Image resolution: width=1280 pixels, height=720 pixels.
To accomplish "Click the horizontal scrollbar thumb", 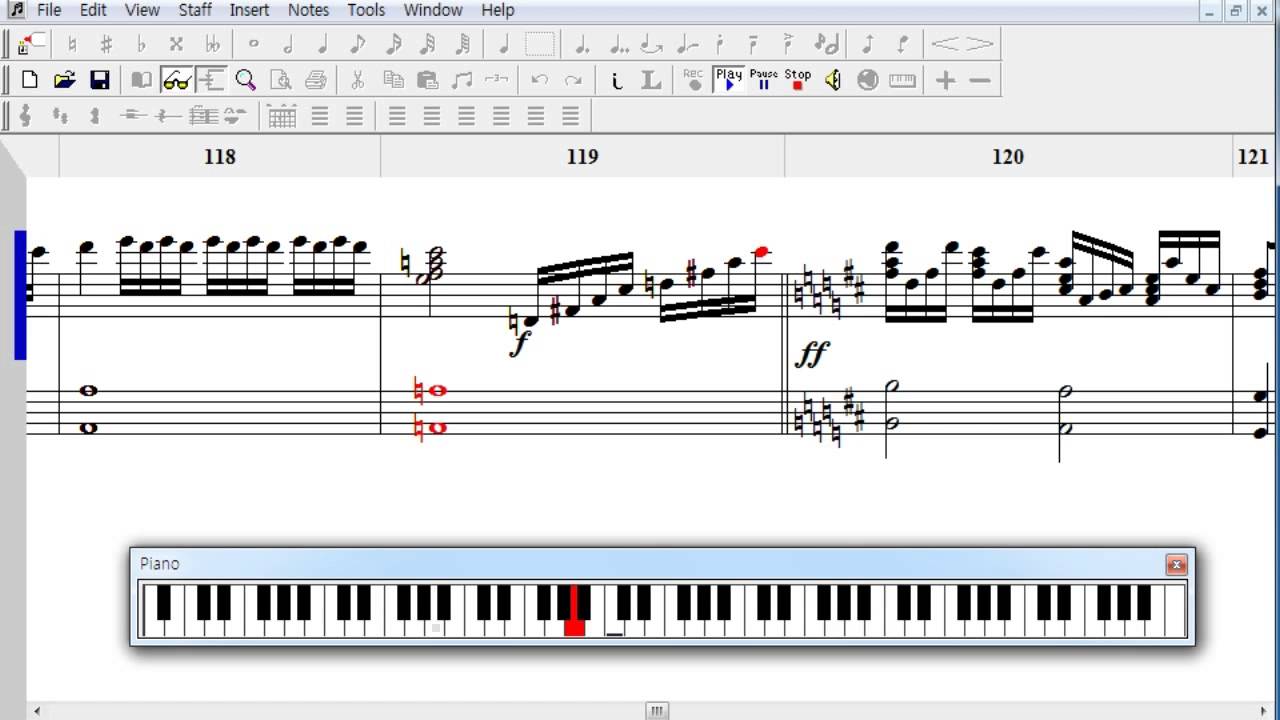I will tap(657, 711).
